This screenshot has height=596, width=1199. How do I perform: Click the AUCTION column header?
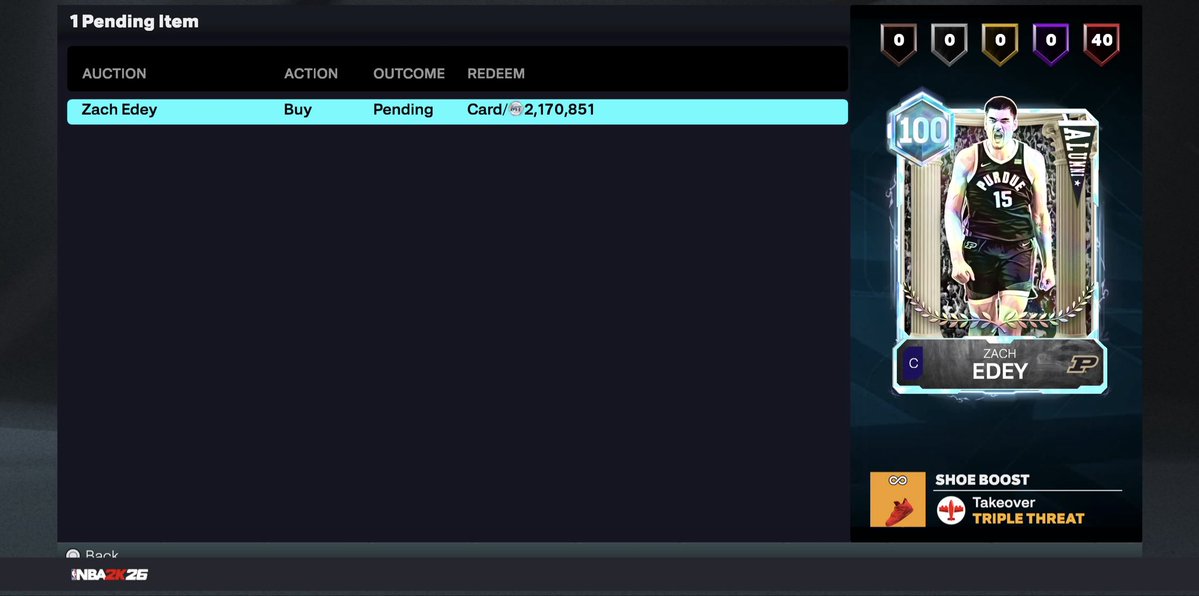(114, 73)
